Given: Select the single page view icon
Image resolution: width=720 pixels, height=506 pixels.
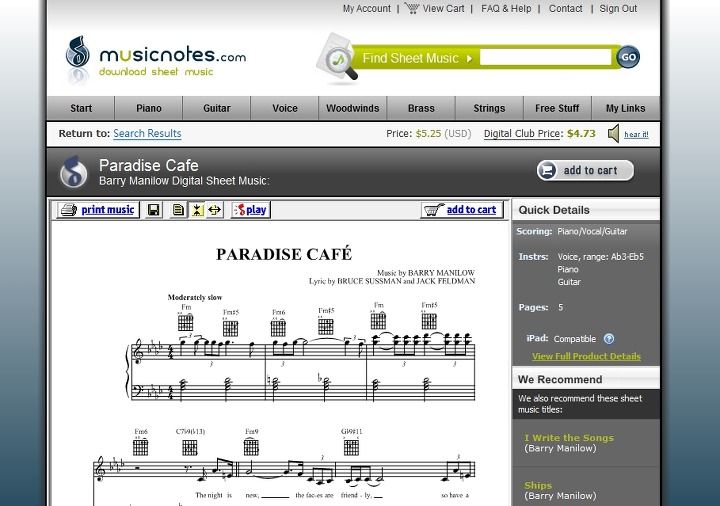Looking at the screenshot, I should [x=178, y=210].
